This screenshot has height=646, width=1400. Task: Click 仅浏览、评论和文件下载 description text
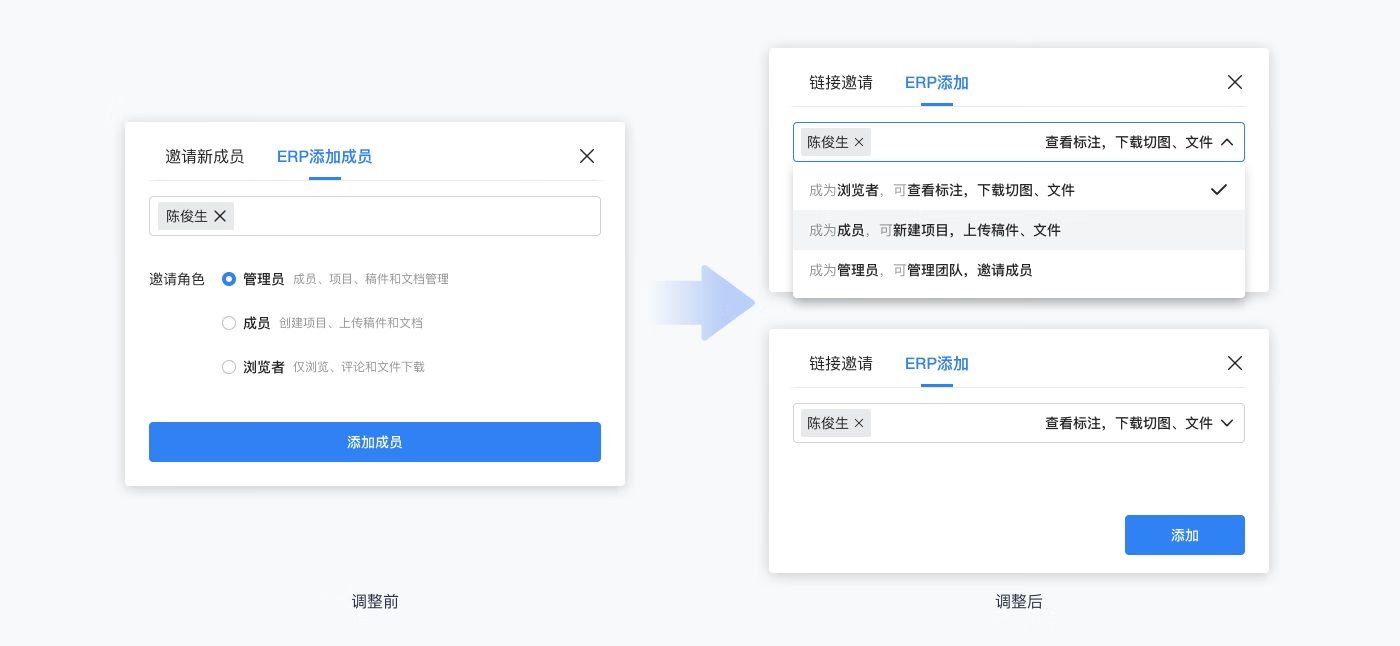[x=359, y=367]
